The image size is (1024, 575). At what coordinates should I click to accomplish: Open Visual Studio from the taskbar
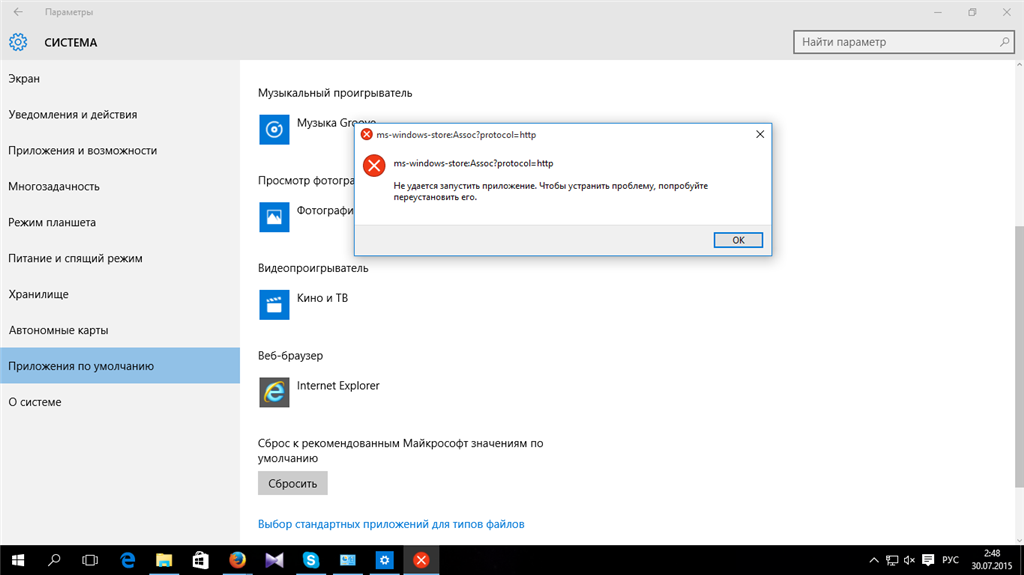click(x=274, y=560)
